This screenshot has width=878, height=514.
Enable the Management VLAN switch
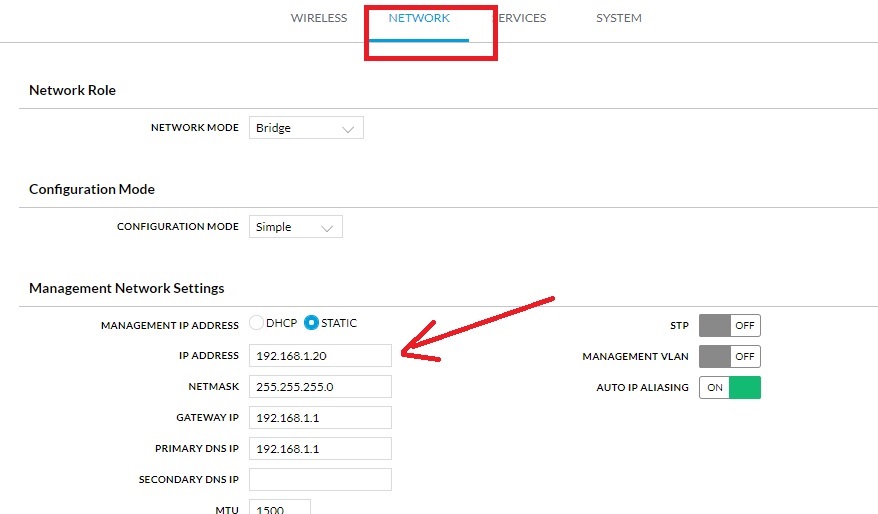click(x=729, y=356)
